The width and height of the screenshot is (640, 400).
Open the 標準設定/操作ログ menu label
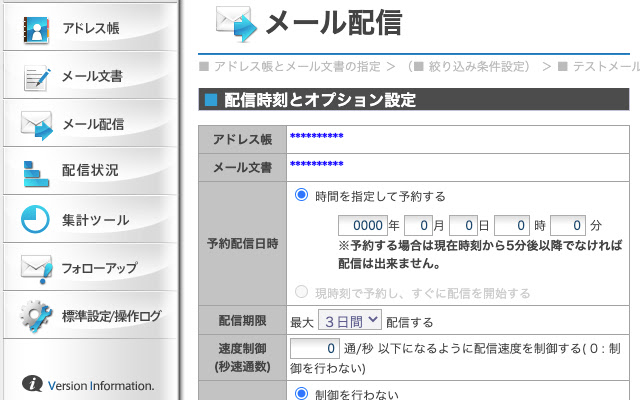111,316
